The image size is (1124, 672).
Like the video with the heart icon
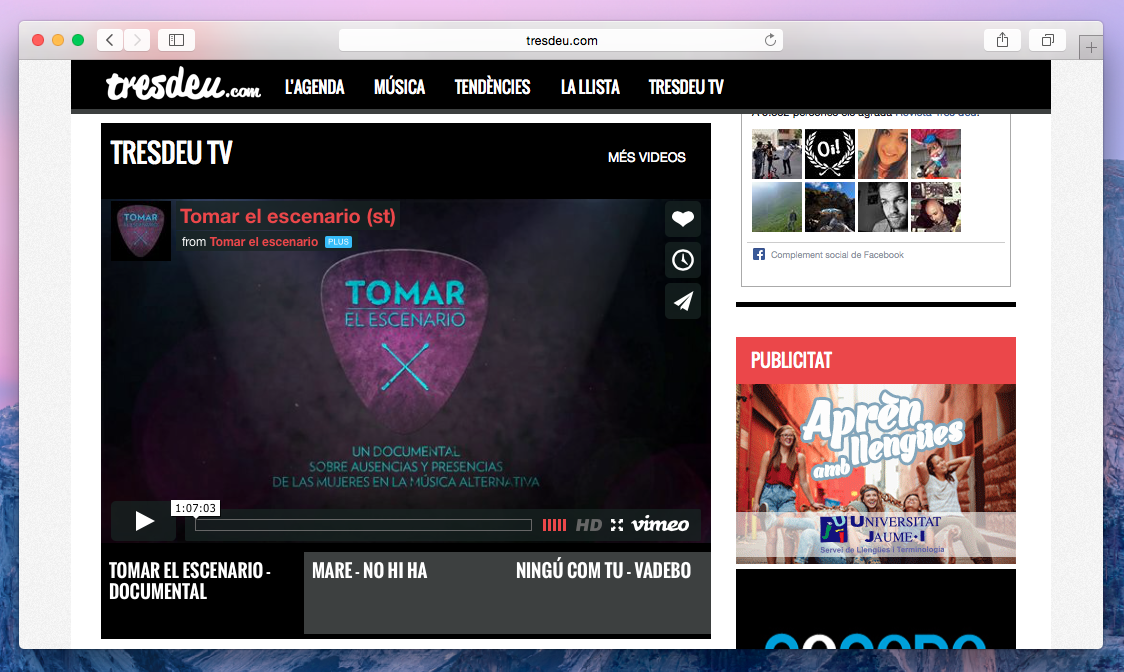click(682, 219)
